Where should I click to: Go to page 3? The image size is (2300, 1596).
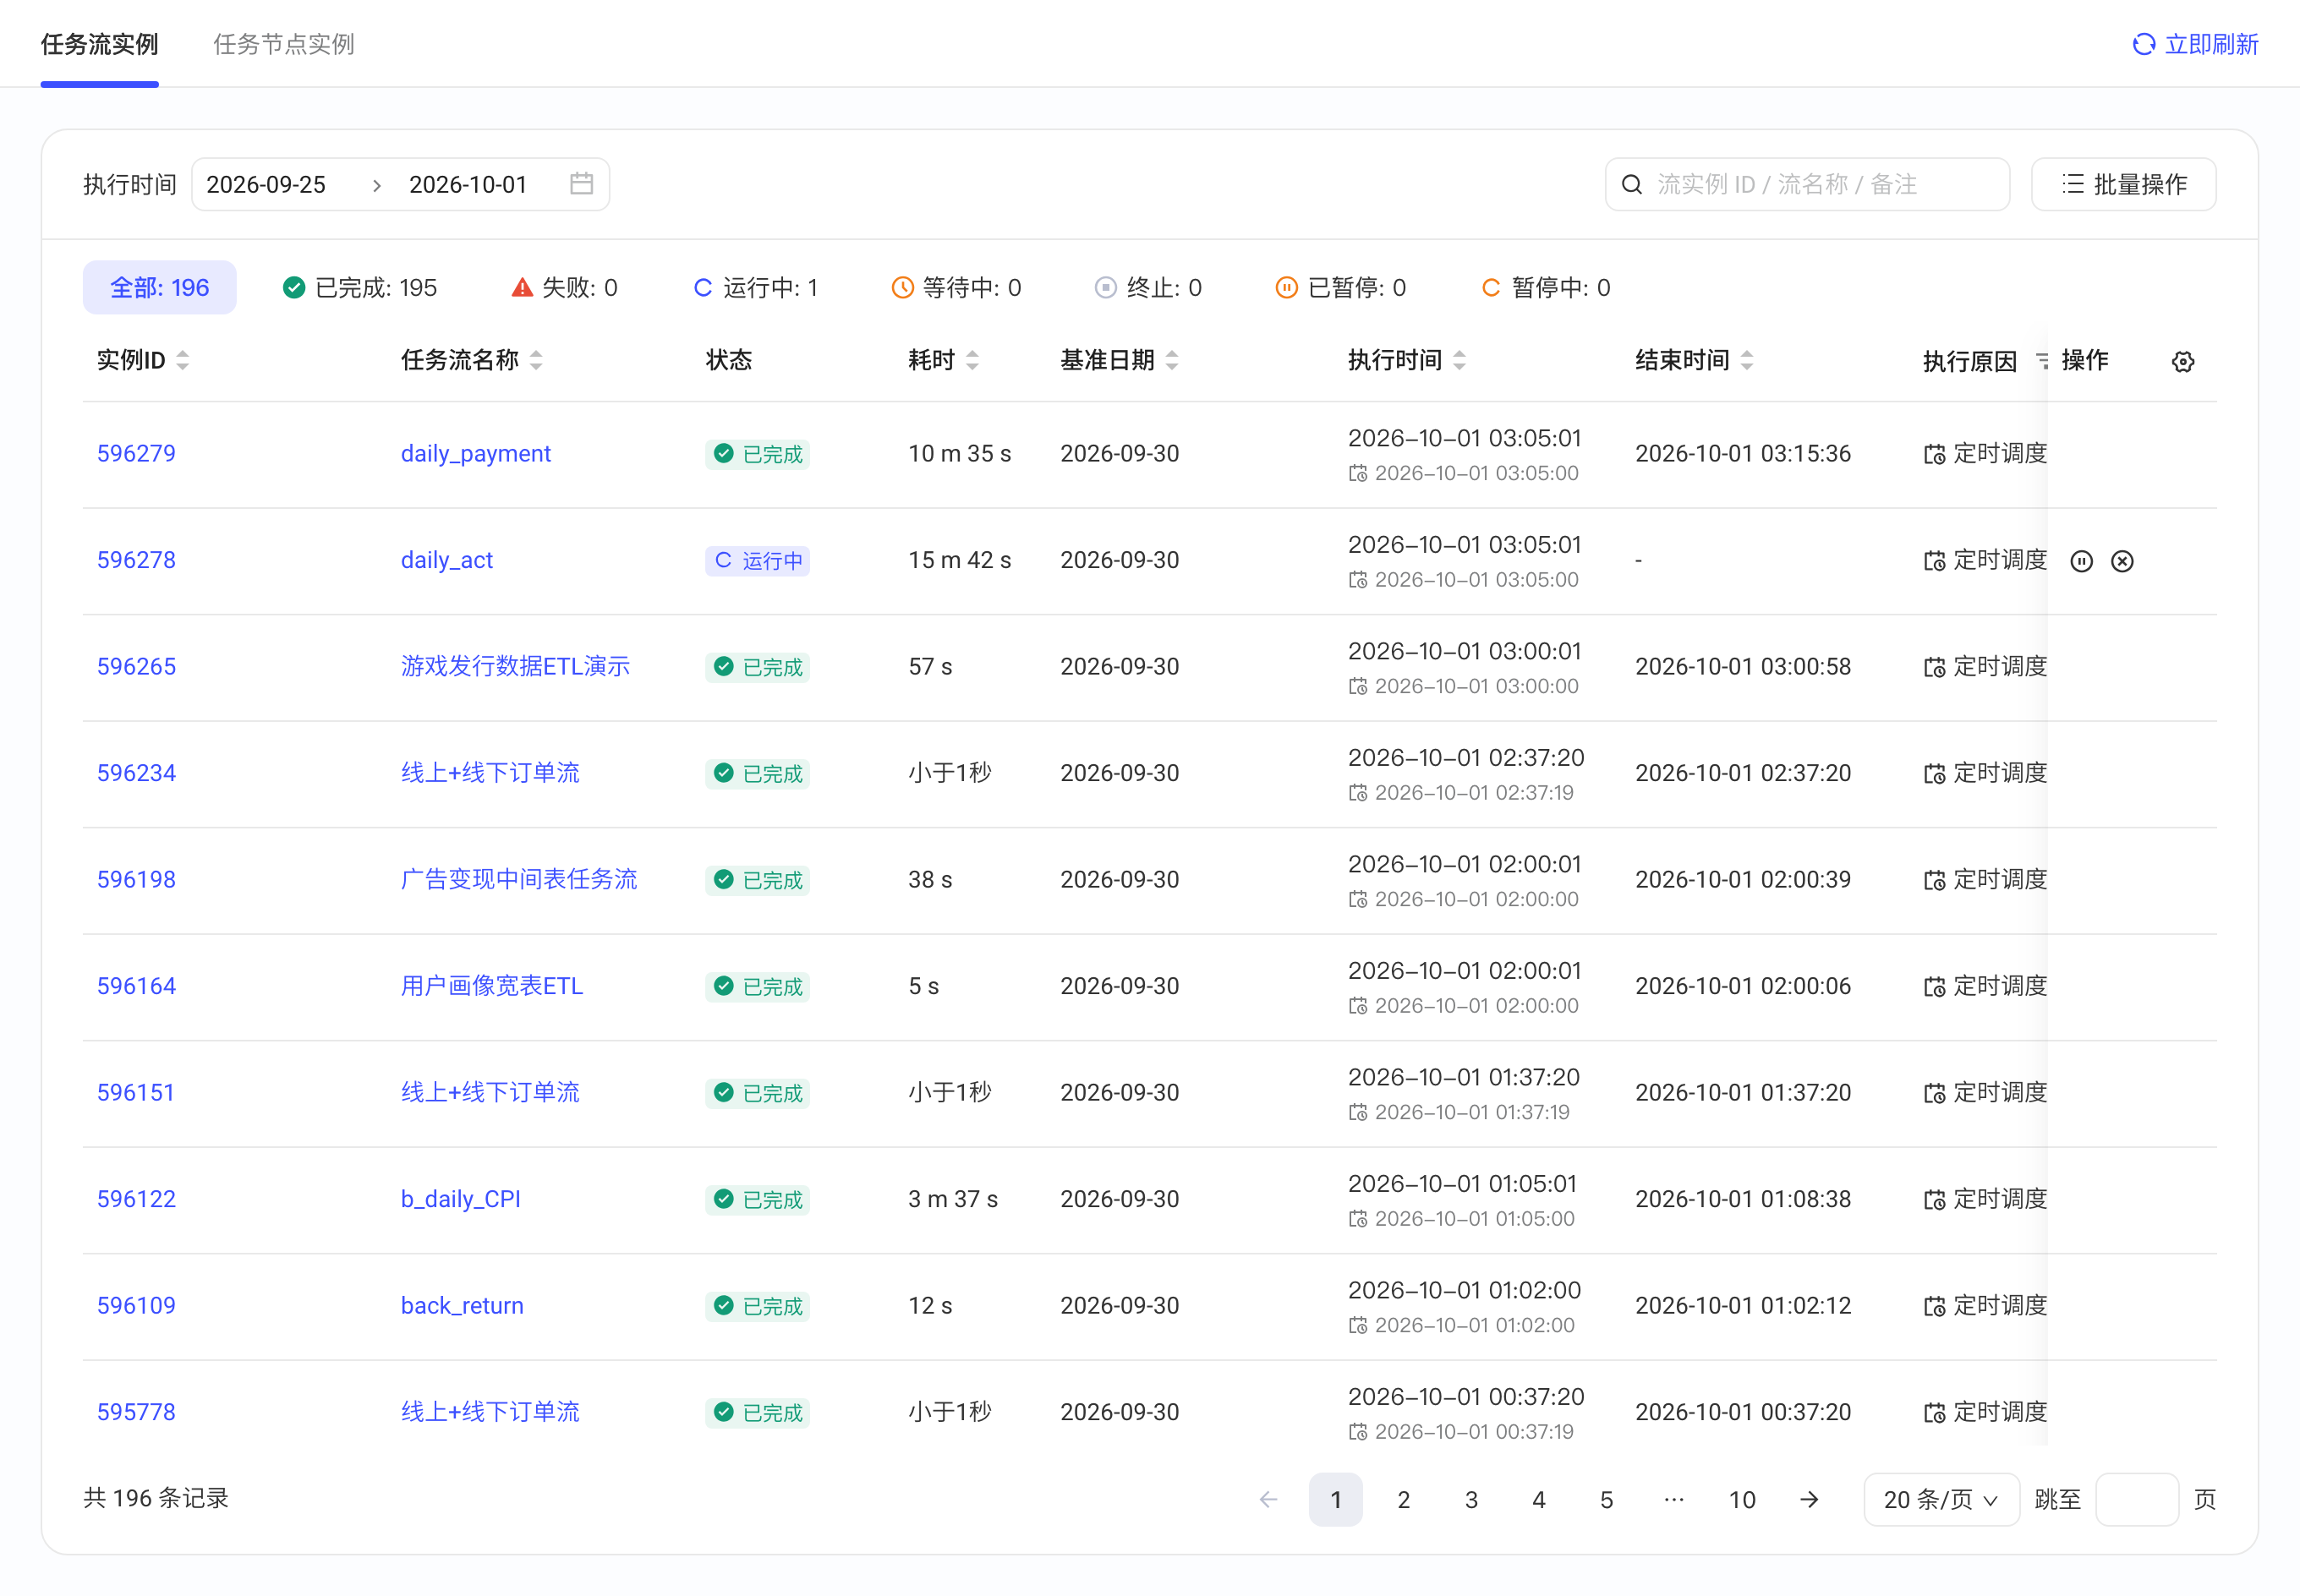click(1471, 1499)
